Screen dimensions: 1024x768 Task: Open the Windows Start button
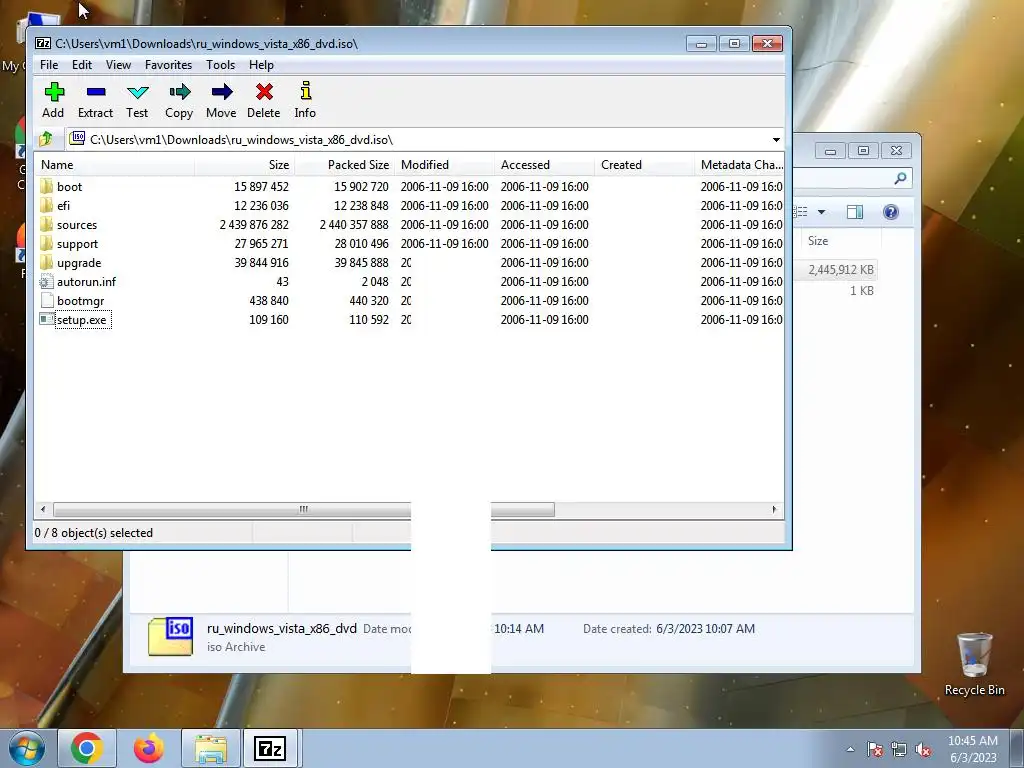(x=27, y=748)
